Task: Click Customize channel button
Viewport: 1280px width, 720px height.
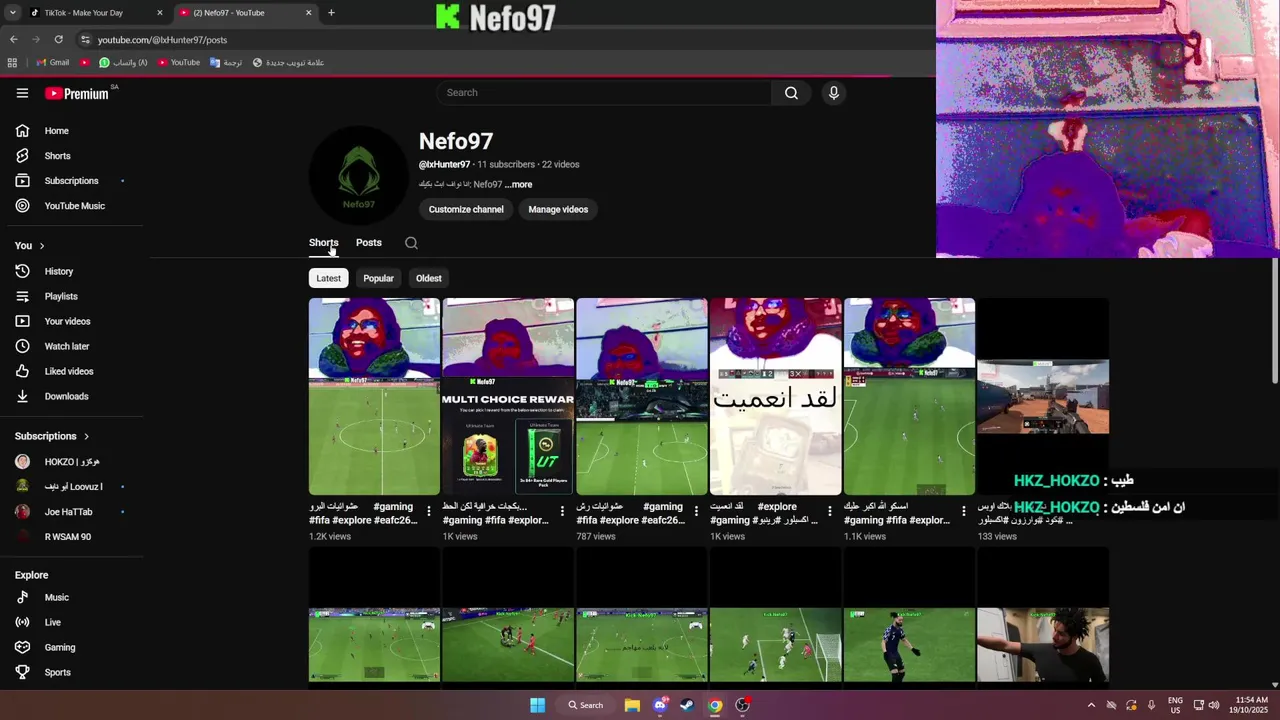Action: click(466, 209)
